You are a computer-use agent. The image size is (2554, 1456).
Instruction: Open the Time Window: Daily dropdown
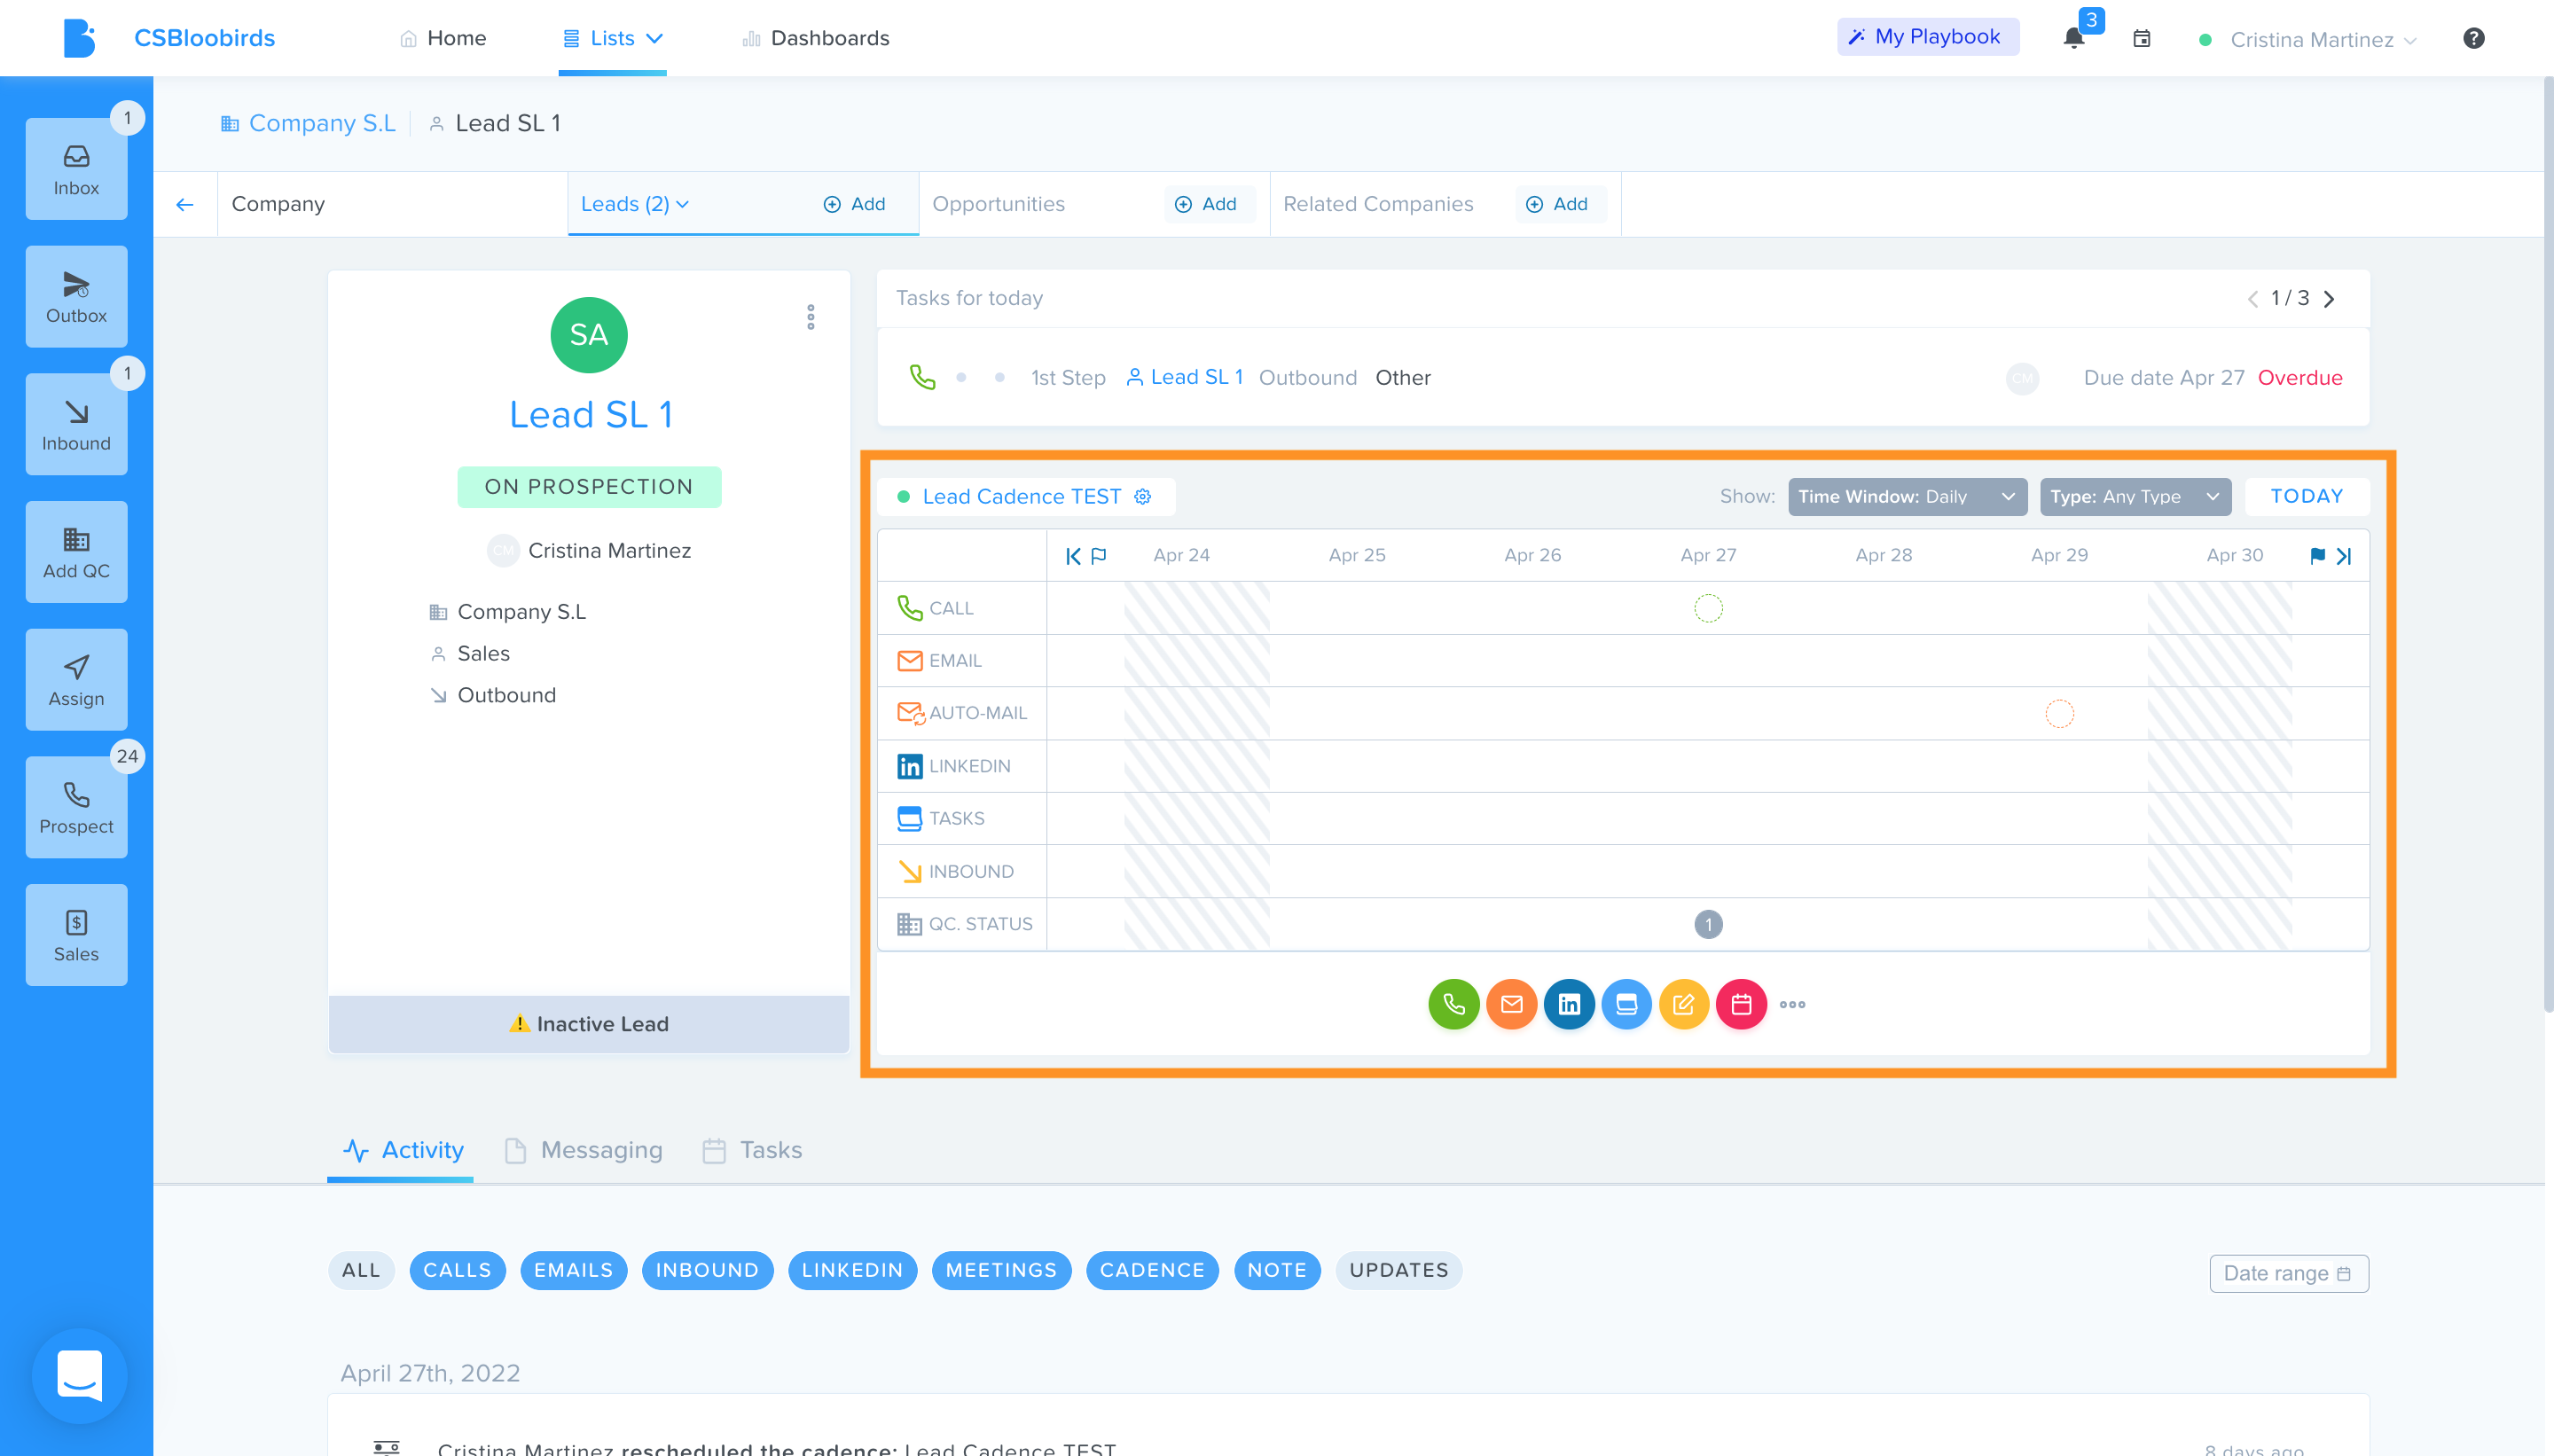[1907, 497]
